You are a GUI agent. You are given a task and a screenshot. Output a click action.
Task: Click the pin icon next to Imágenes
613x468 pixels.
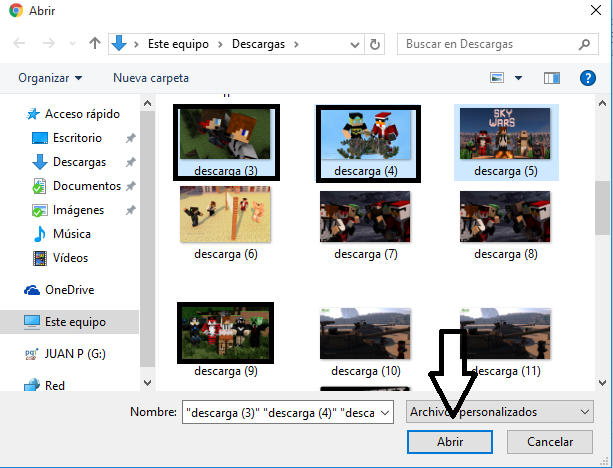[131, 210]
